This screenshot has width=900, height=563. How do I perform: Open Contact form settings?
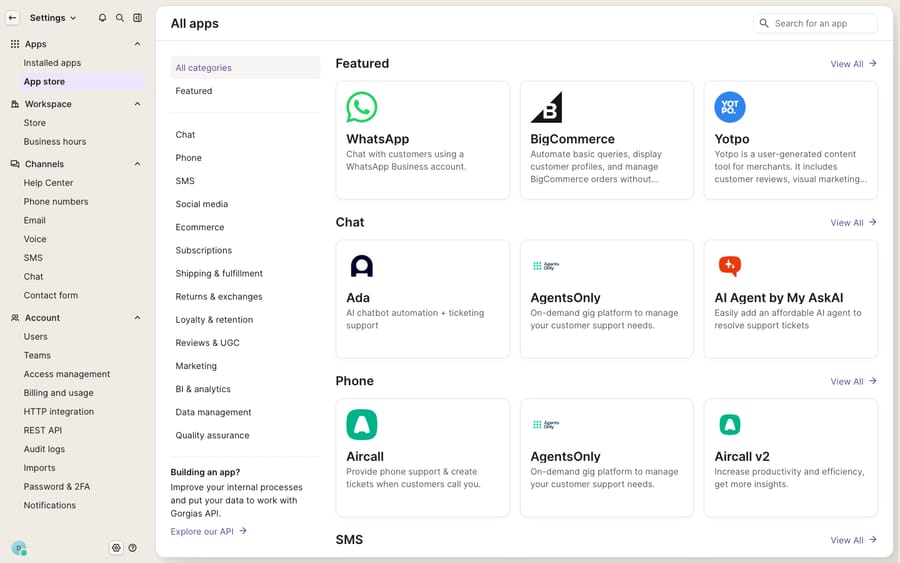51,296
